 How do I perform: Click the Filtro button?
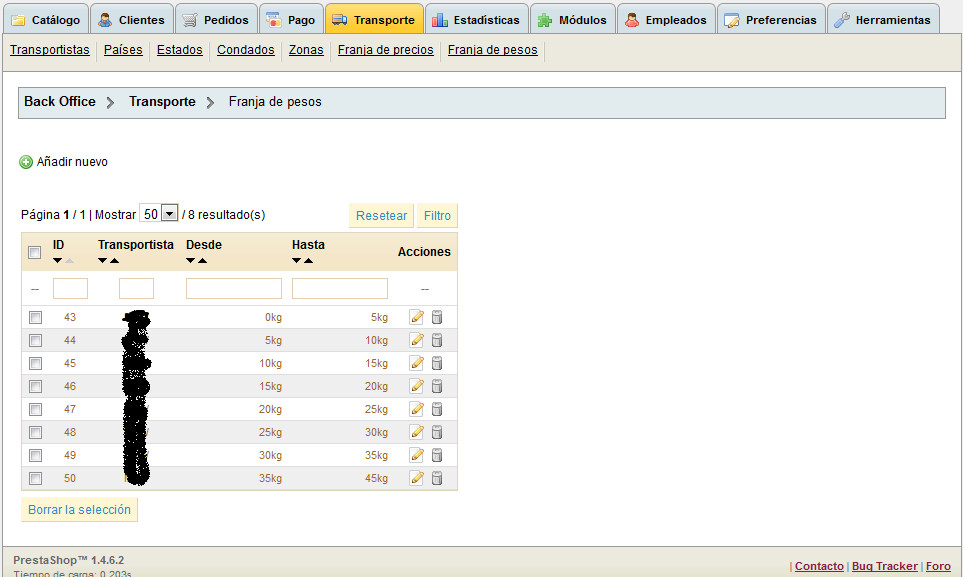[437, 216]
